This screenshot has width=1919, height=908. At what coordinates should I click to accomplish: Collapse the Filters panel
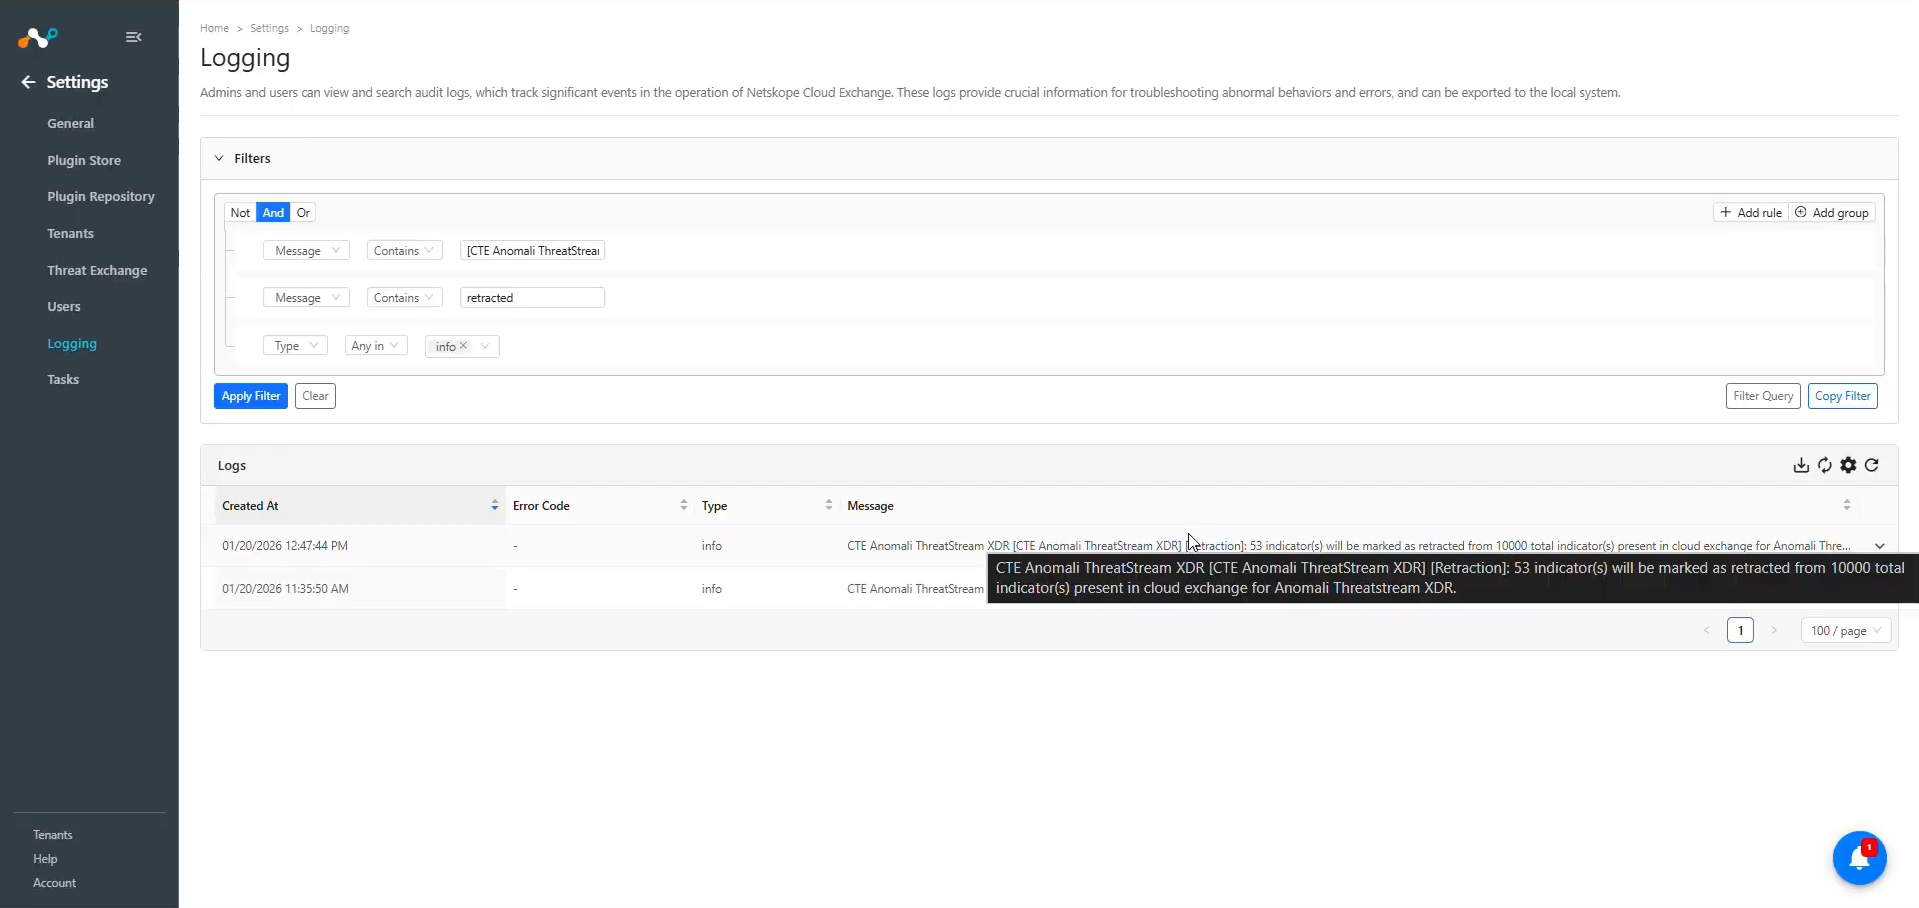(x=219, y=158)
